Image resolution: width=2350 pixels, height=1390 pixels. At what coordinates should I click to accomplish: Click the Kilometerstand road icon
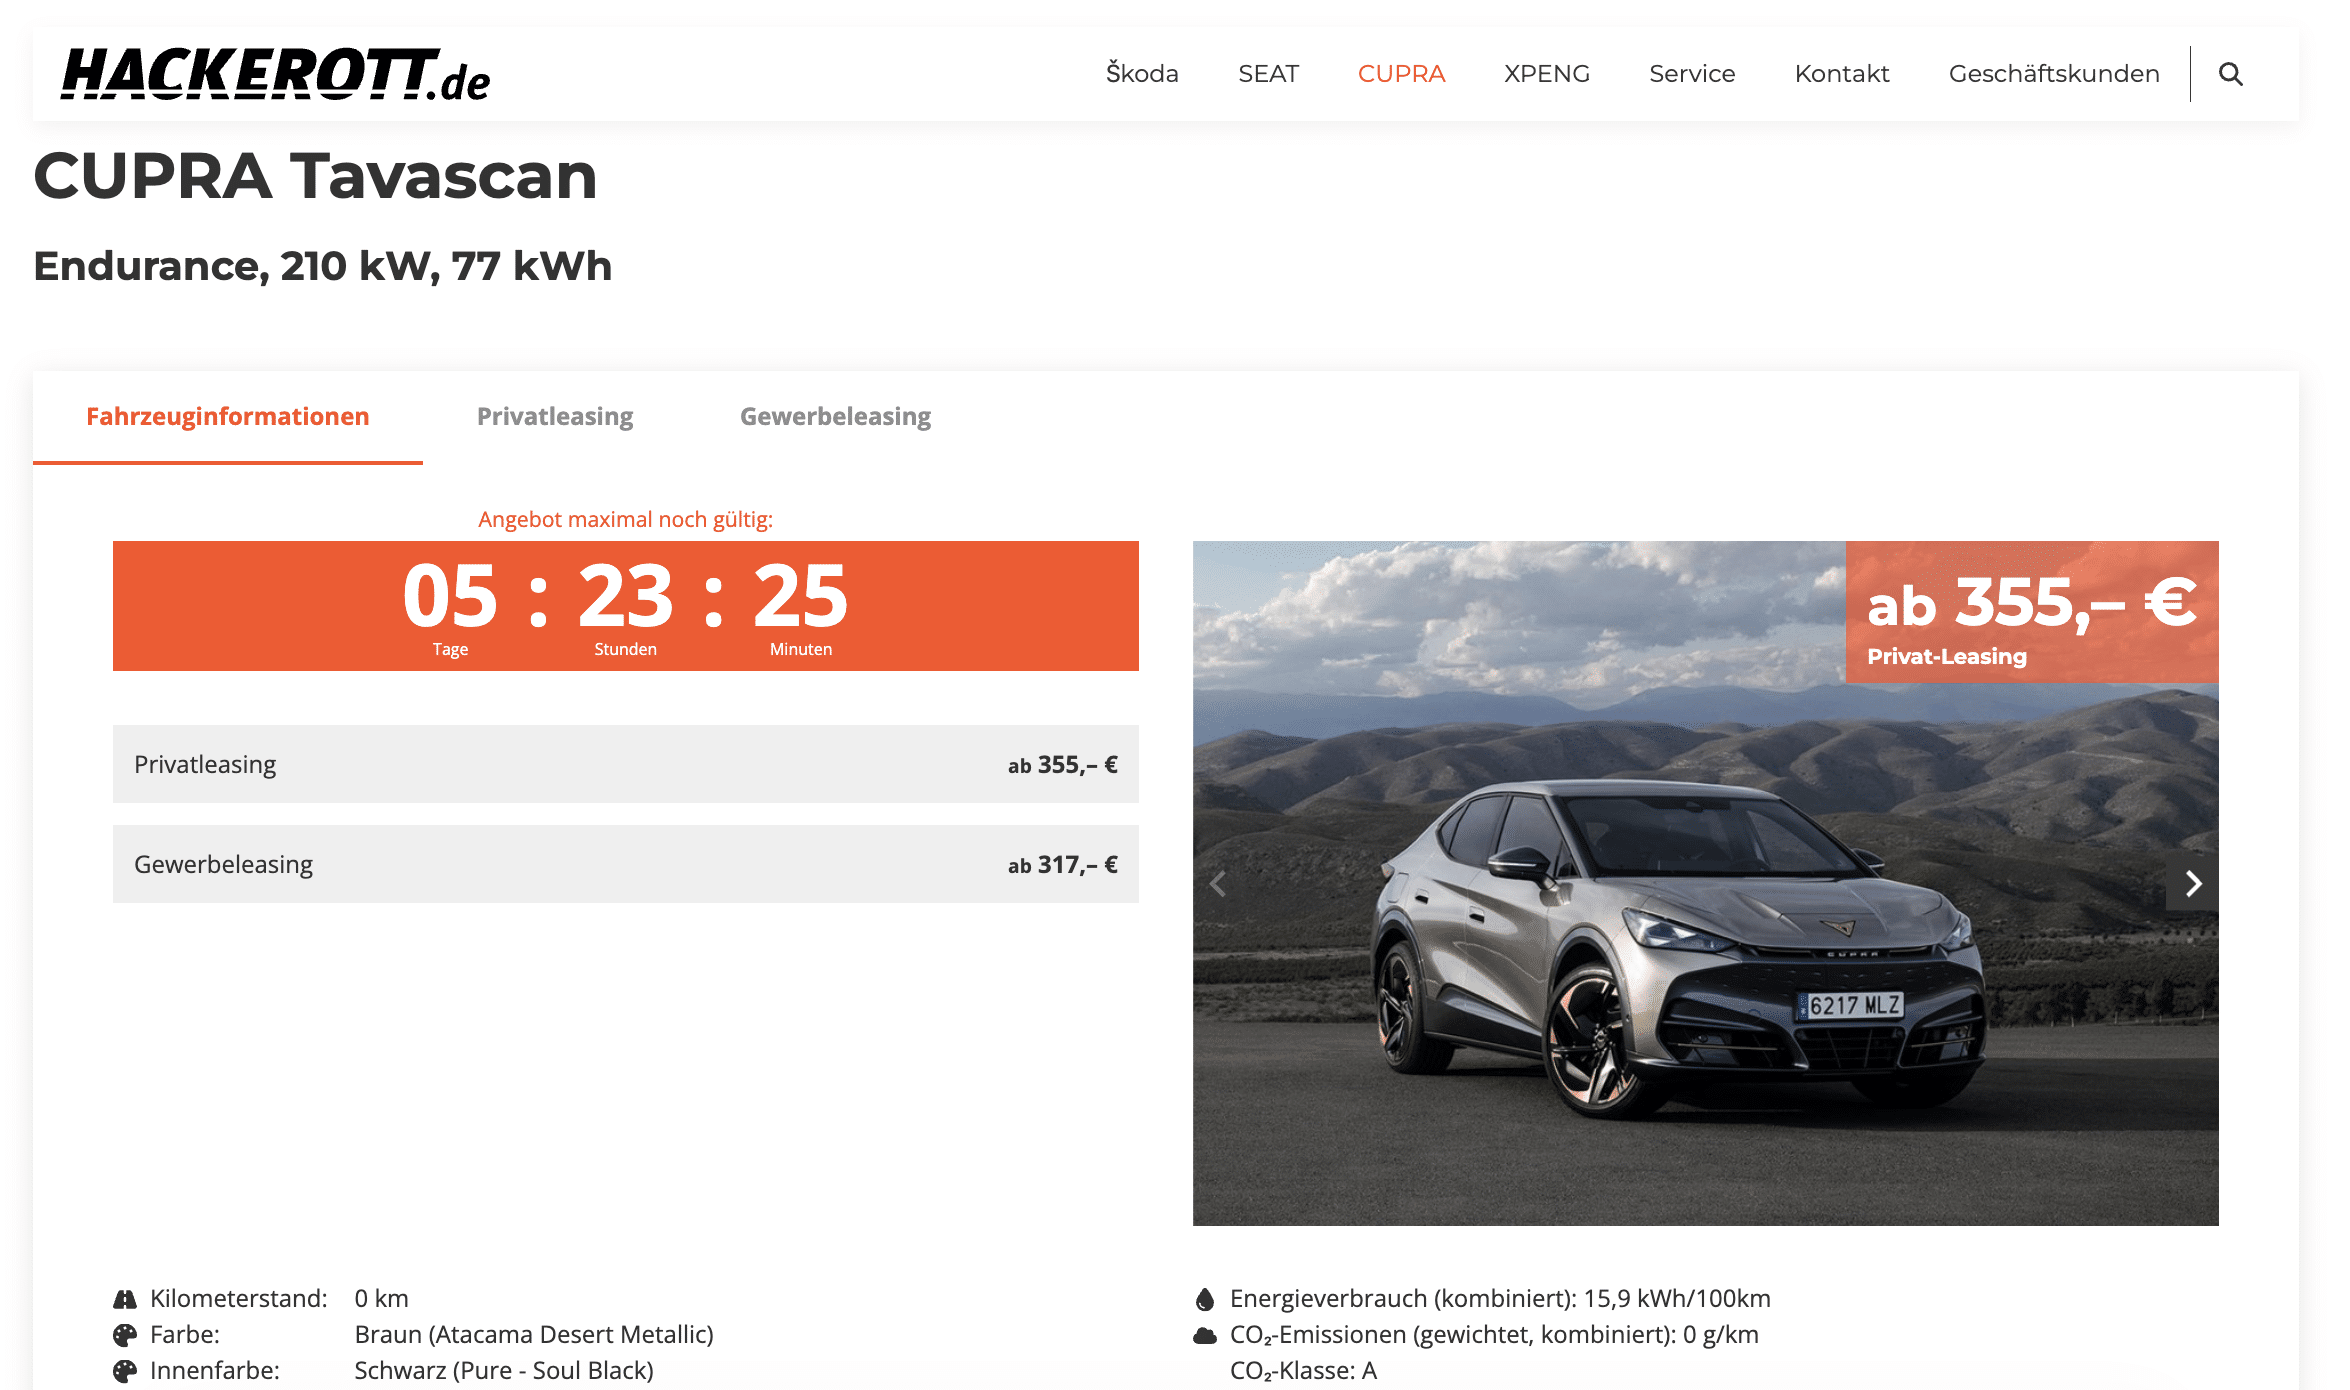tap(125, 1299)
